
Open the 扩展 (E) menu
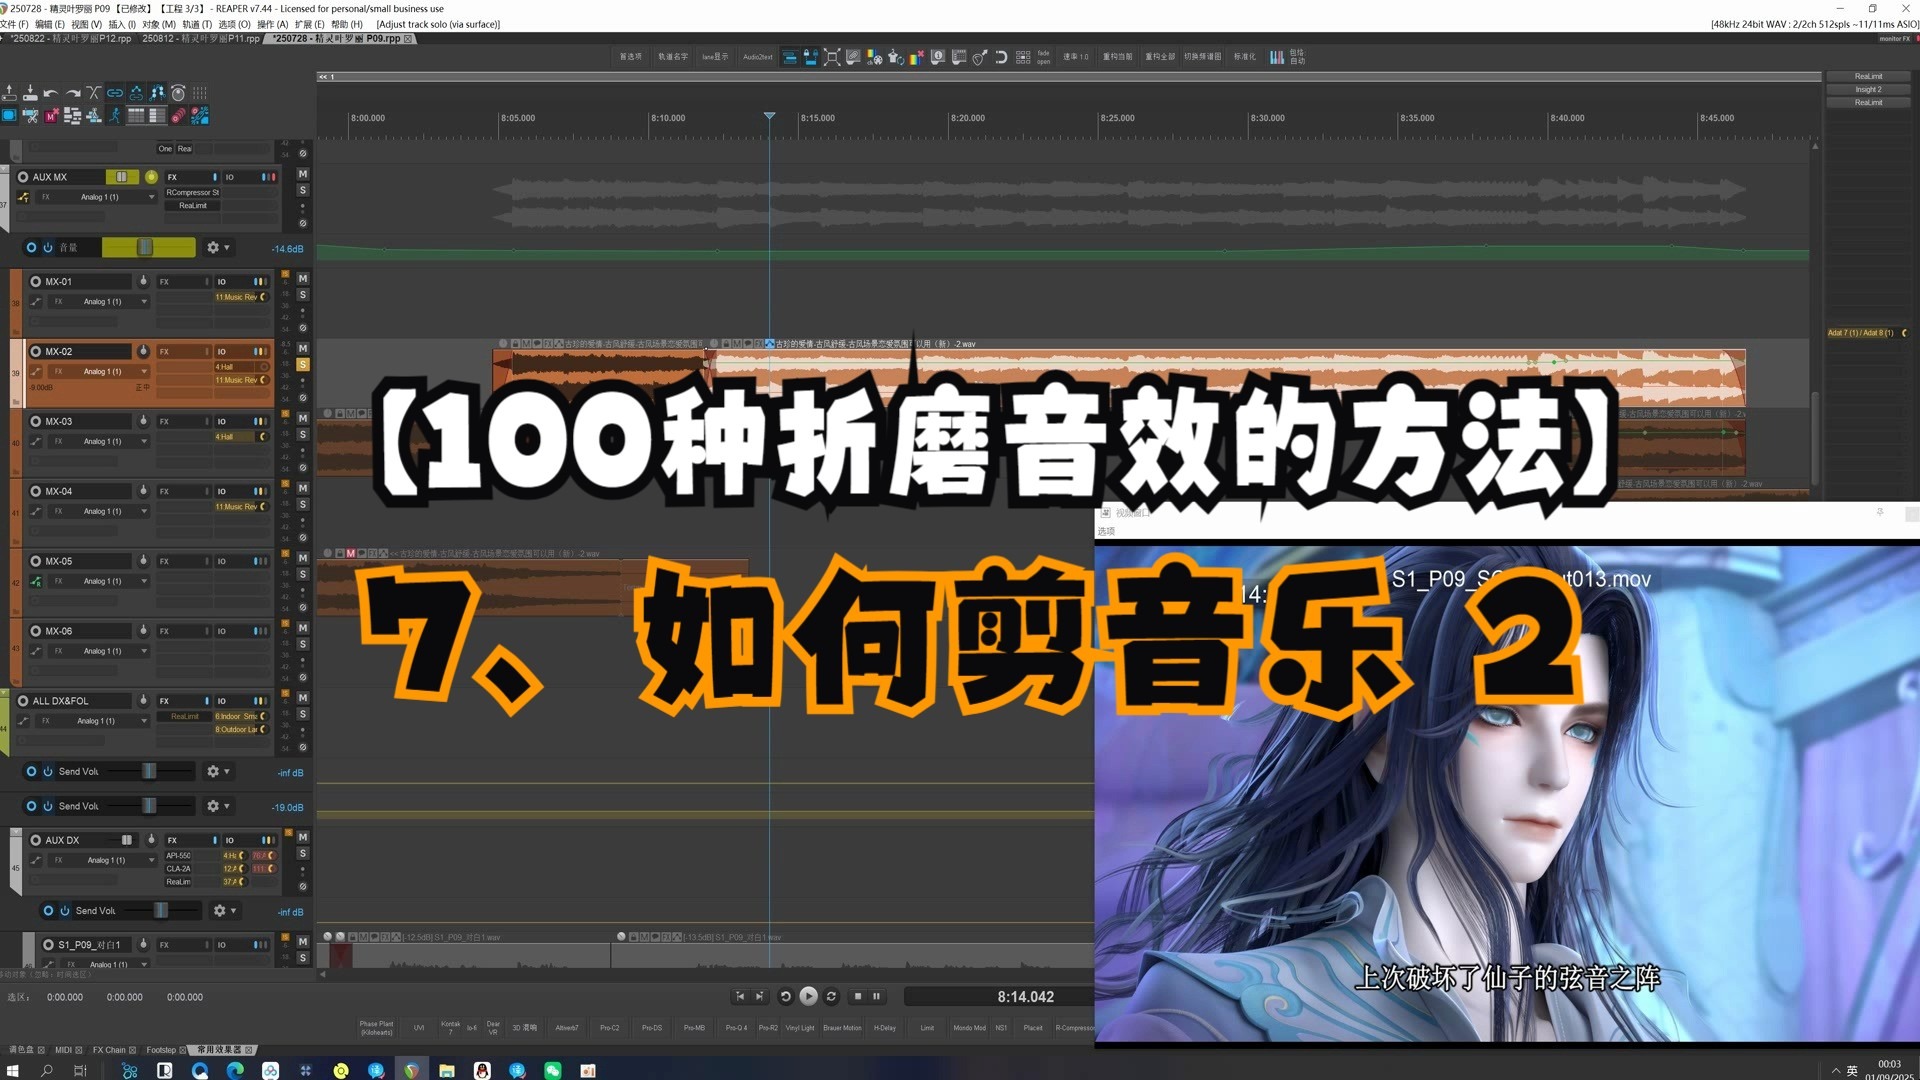click(x=310, y=24)
